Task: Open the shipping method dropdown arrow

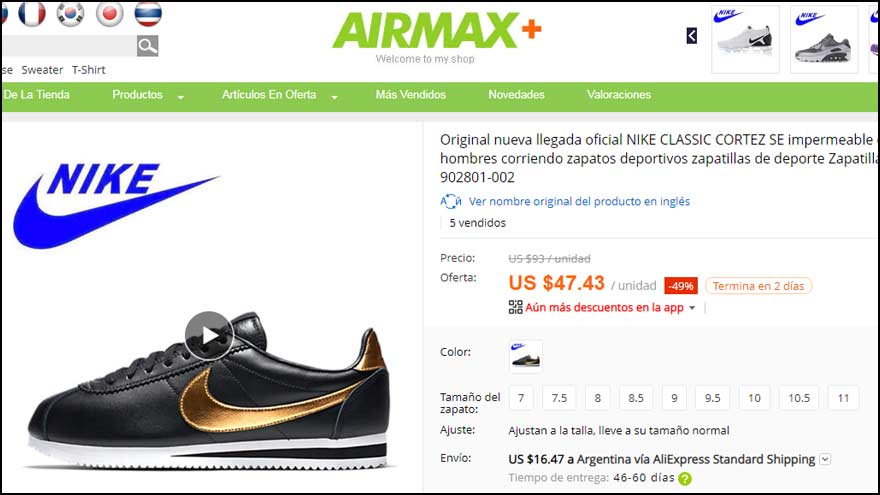Action: [824, 459]
